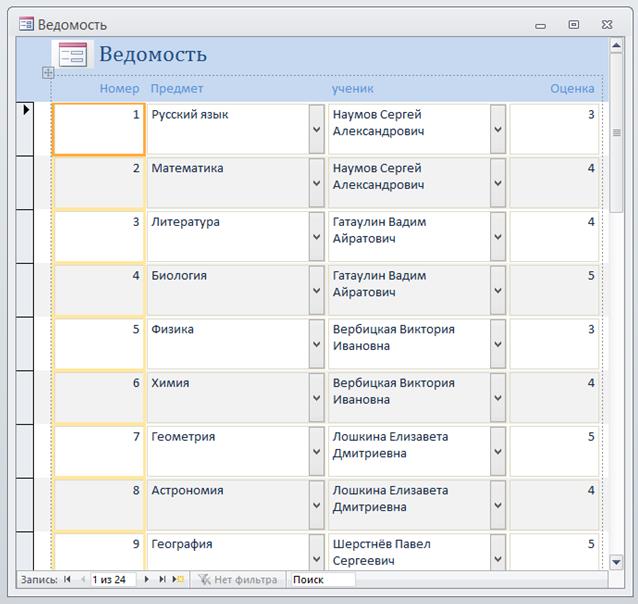Open subject dropdown for Математика
The image size is (638, 604).
317,183
